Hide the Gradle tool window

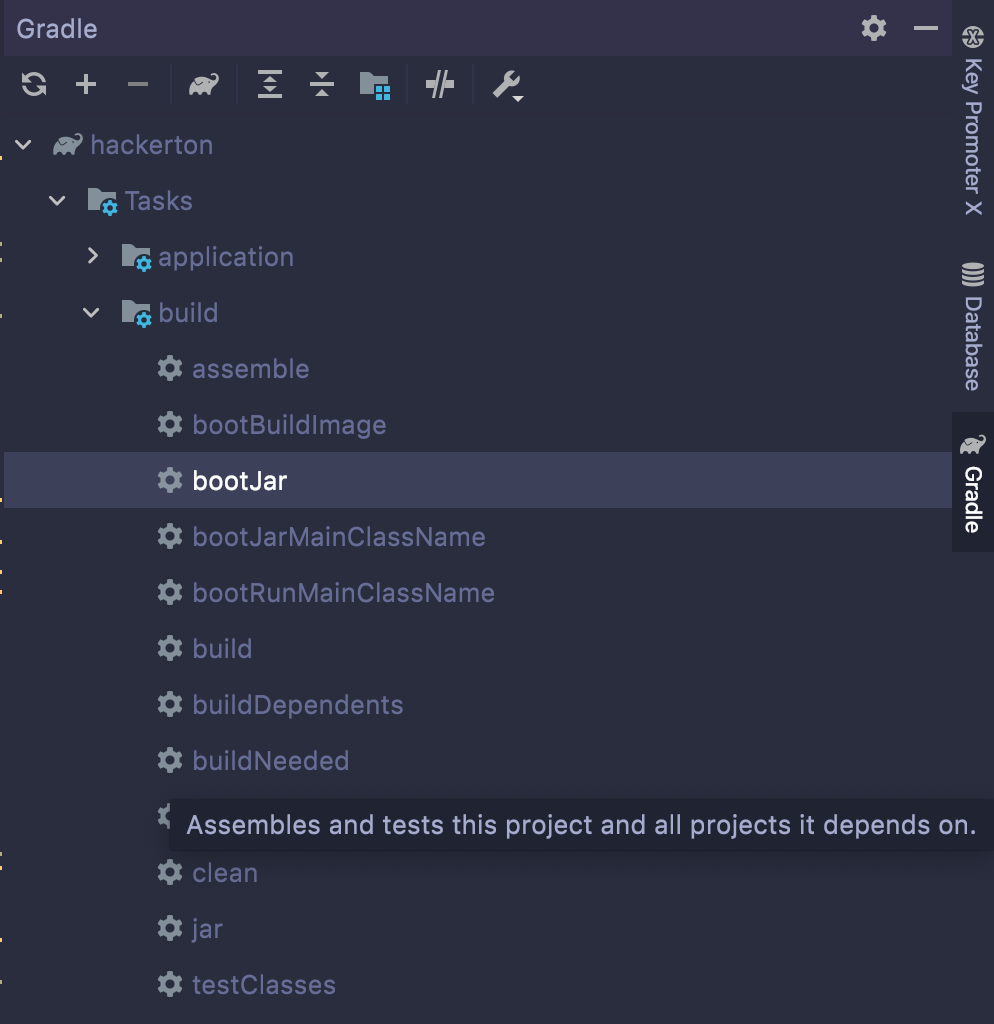(925, 28)
